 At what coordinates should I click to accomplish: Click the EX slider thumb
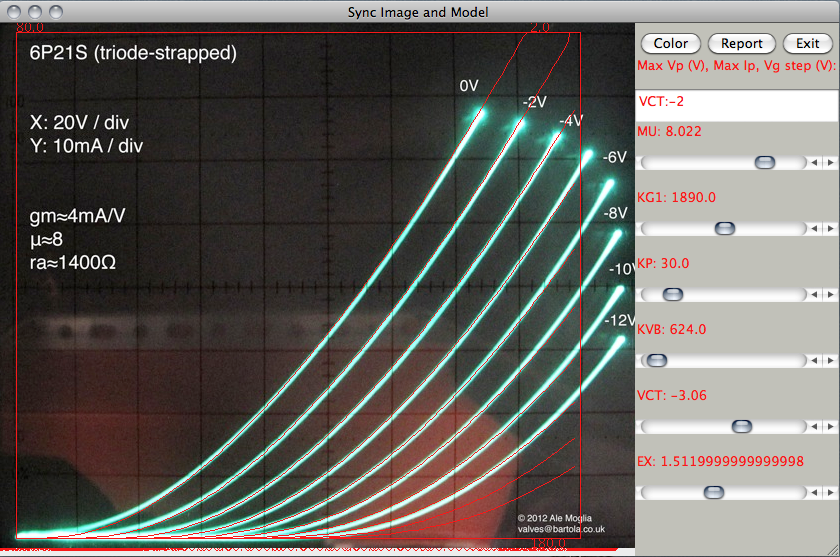[714, 492]
